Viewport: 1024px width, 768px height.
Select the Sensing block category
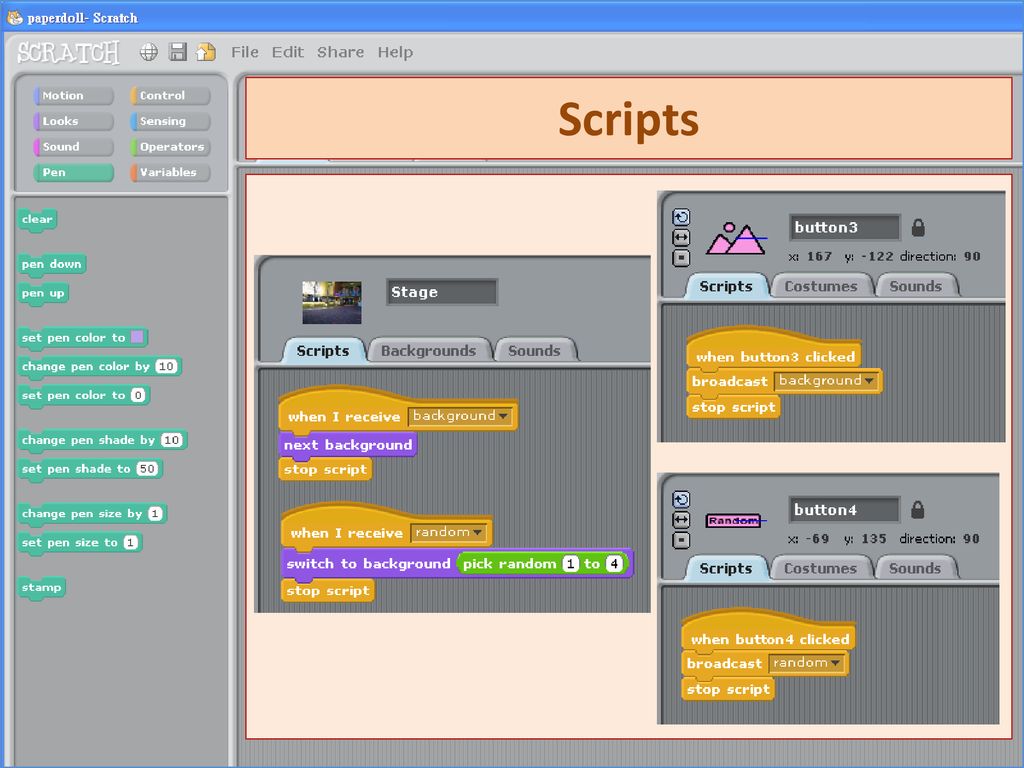[170, 121]
